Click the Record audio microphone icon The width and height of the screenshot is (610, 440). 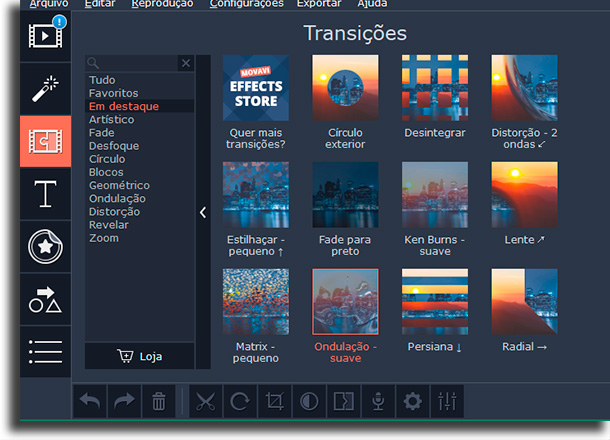tap(378, 401)
